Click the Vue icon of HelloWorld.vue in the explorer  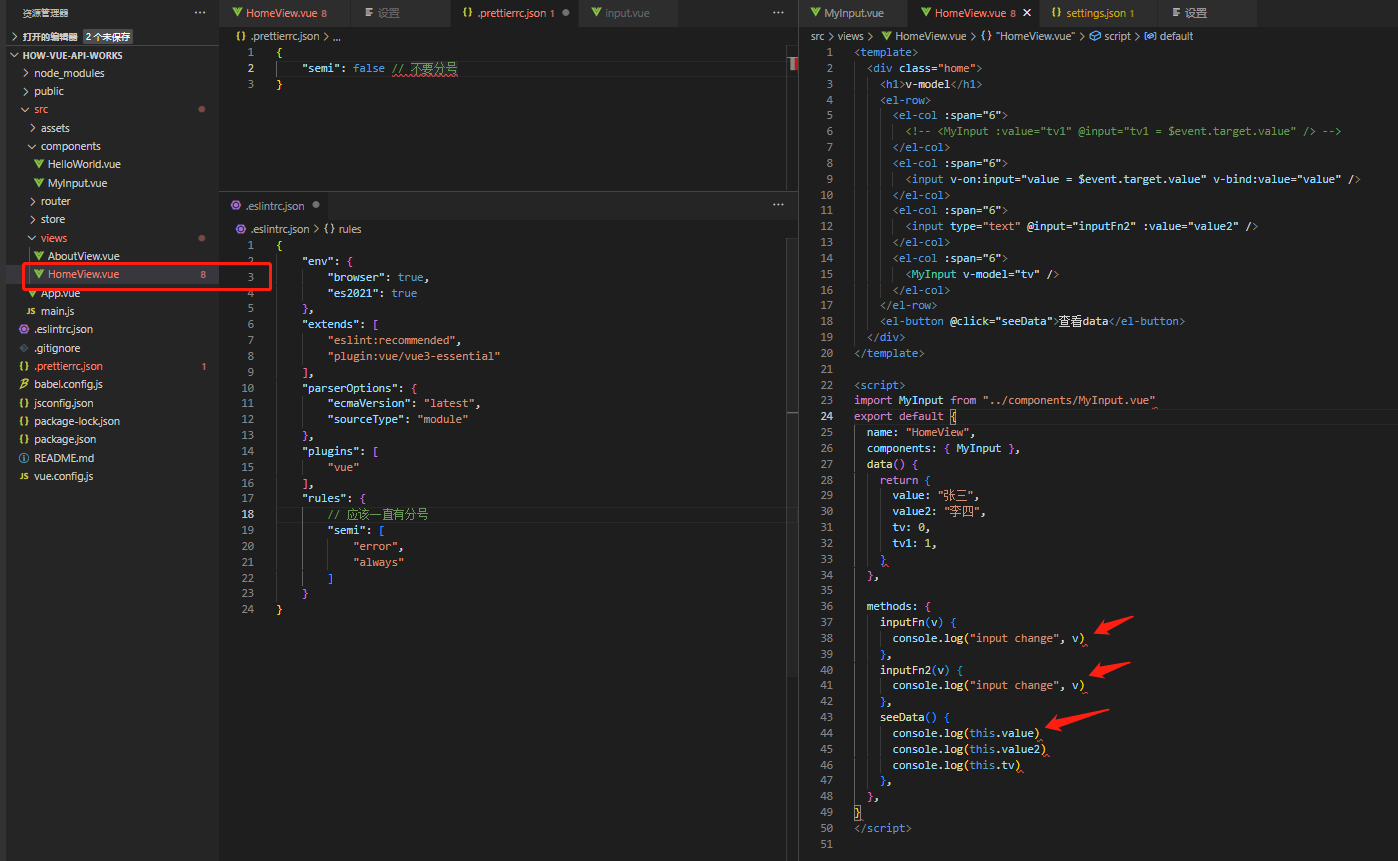click(39, 164)
